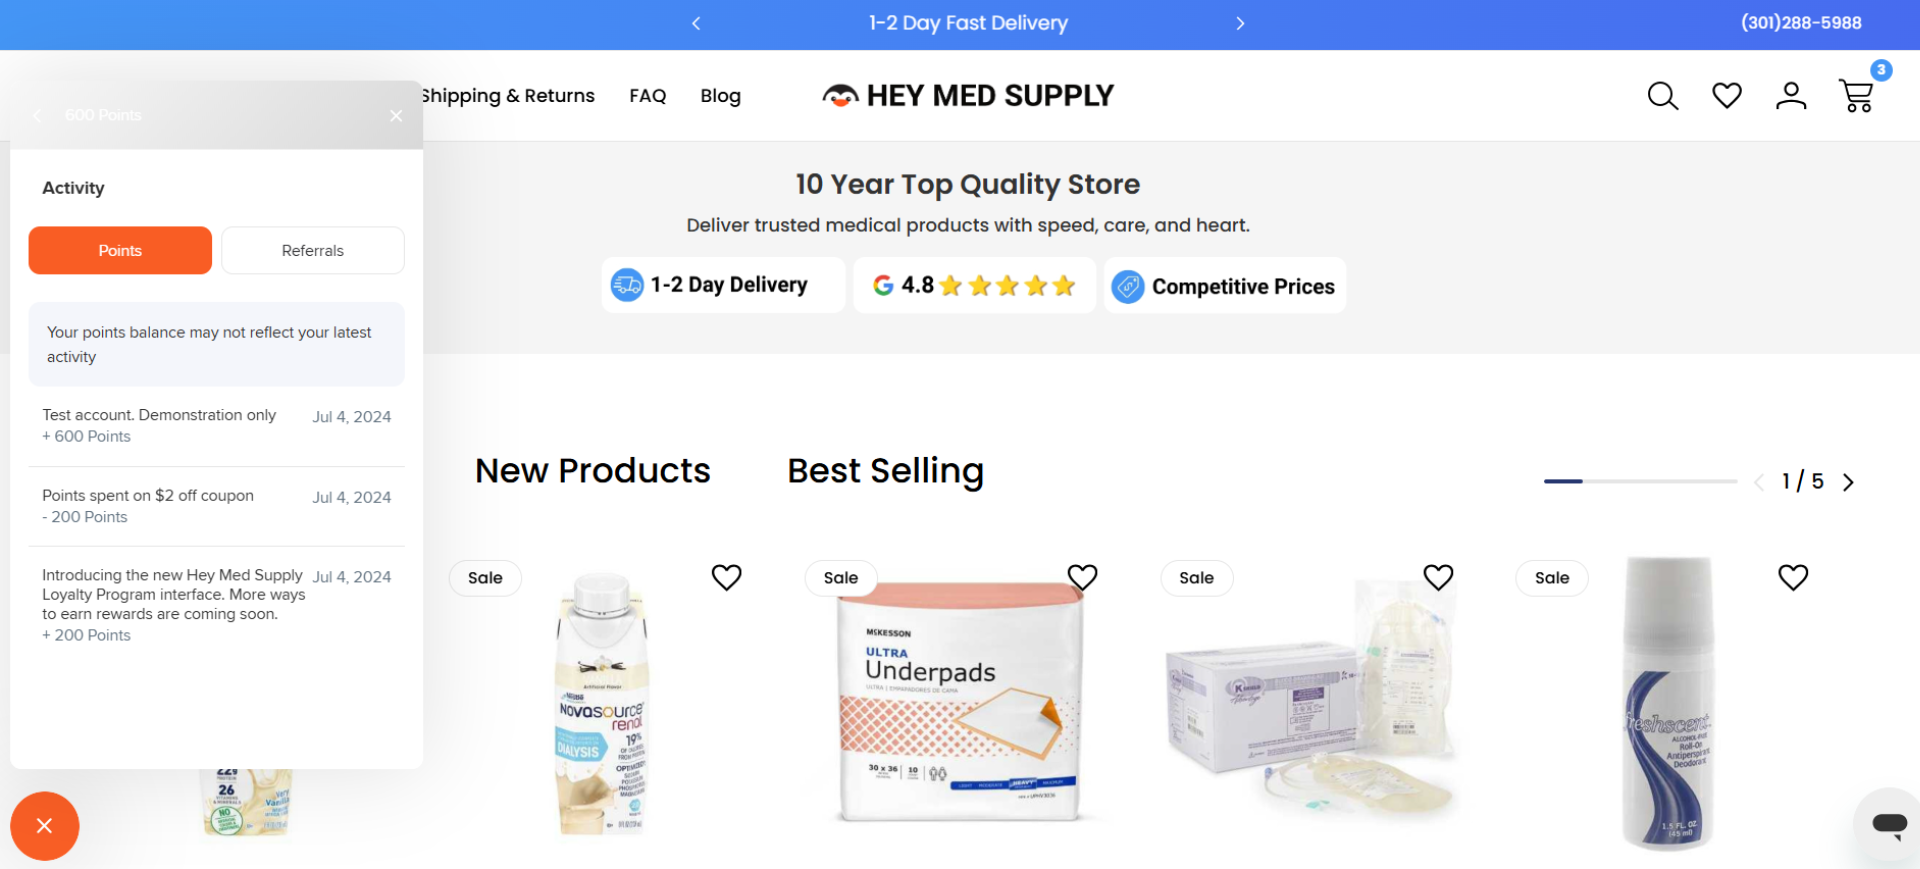The height and width of the screenshot is (869, 1920).
Task: Close loyalty widget with orange X button
Action: coord(44,826)
